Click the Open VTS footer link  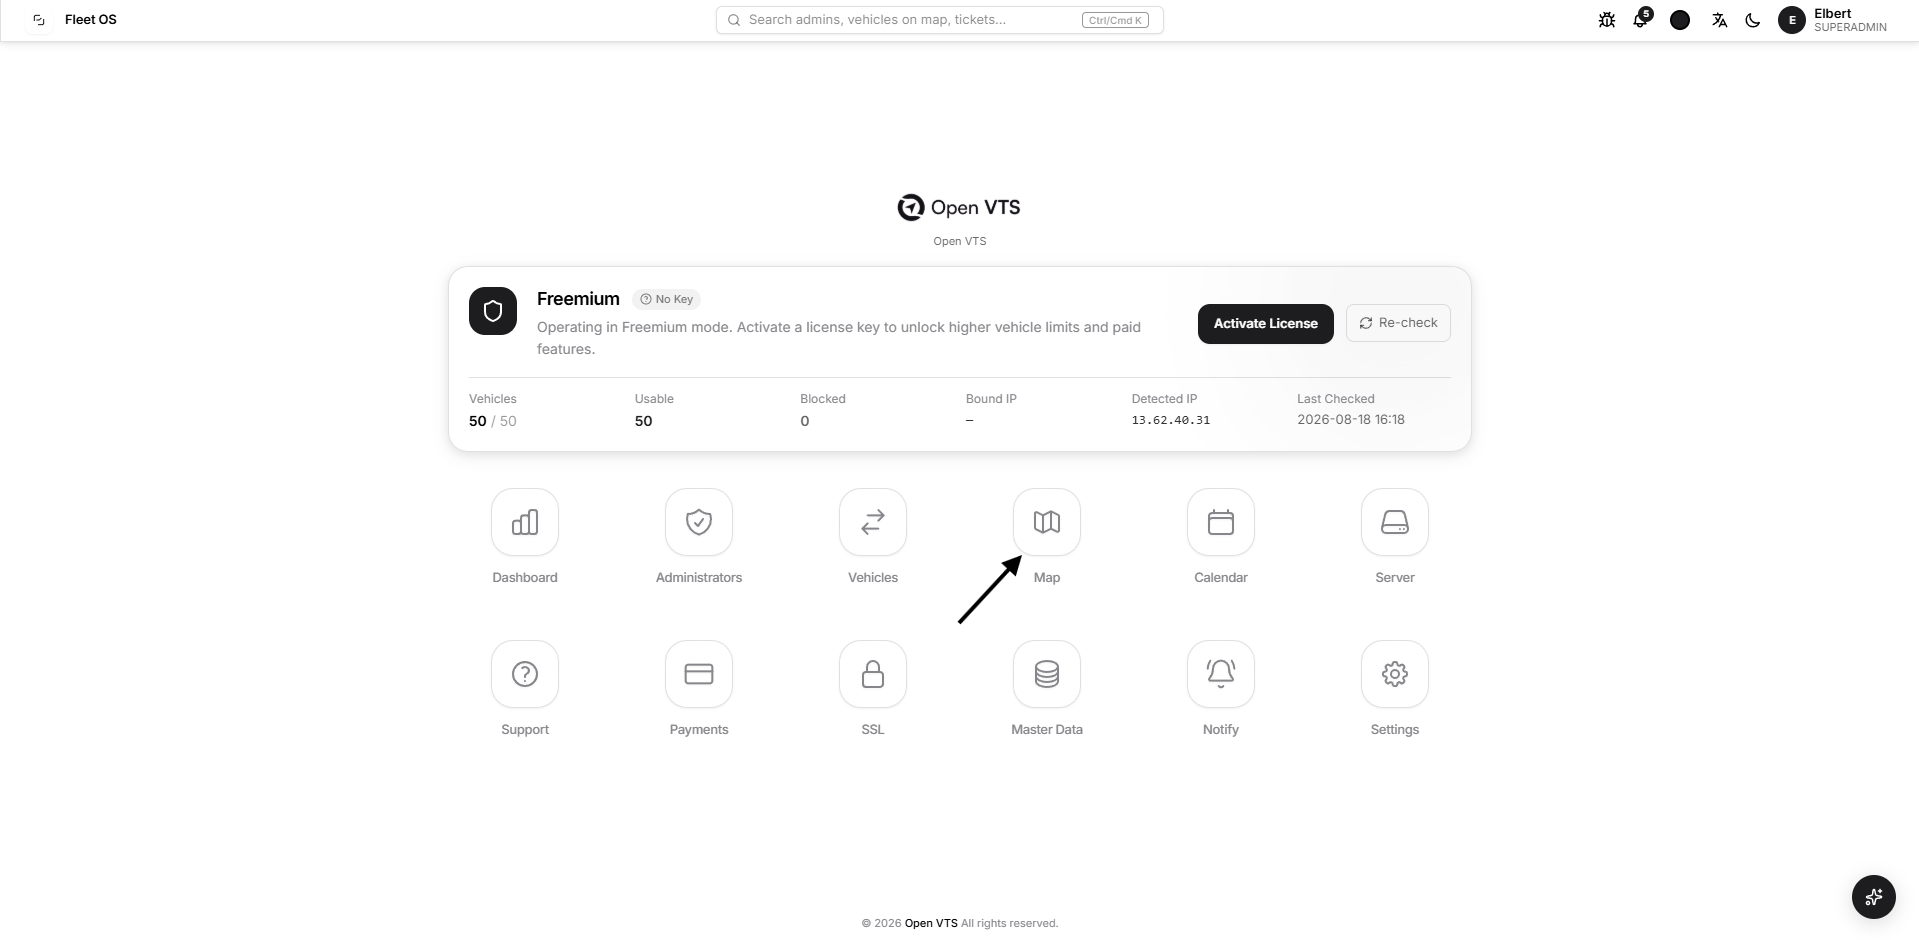click(x=931, y=923)
